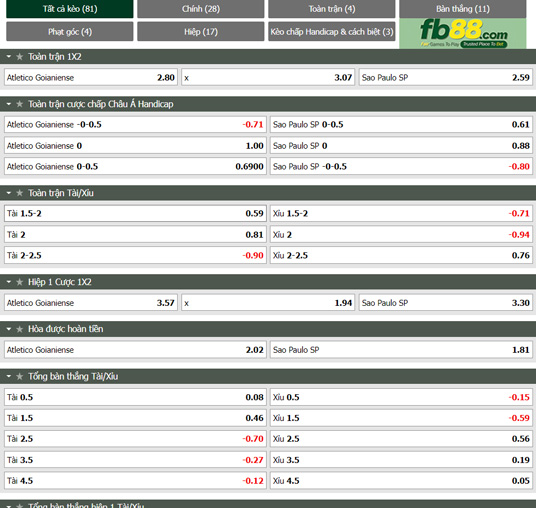Collapse the 'Toàn trận Tài/Xỉu' section arrow
This screenshot has height=508, width=536.
(9, 193)
